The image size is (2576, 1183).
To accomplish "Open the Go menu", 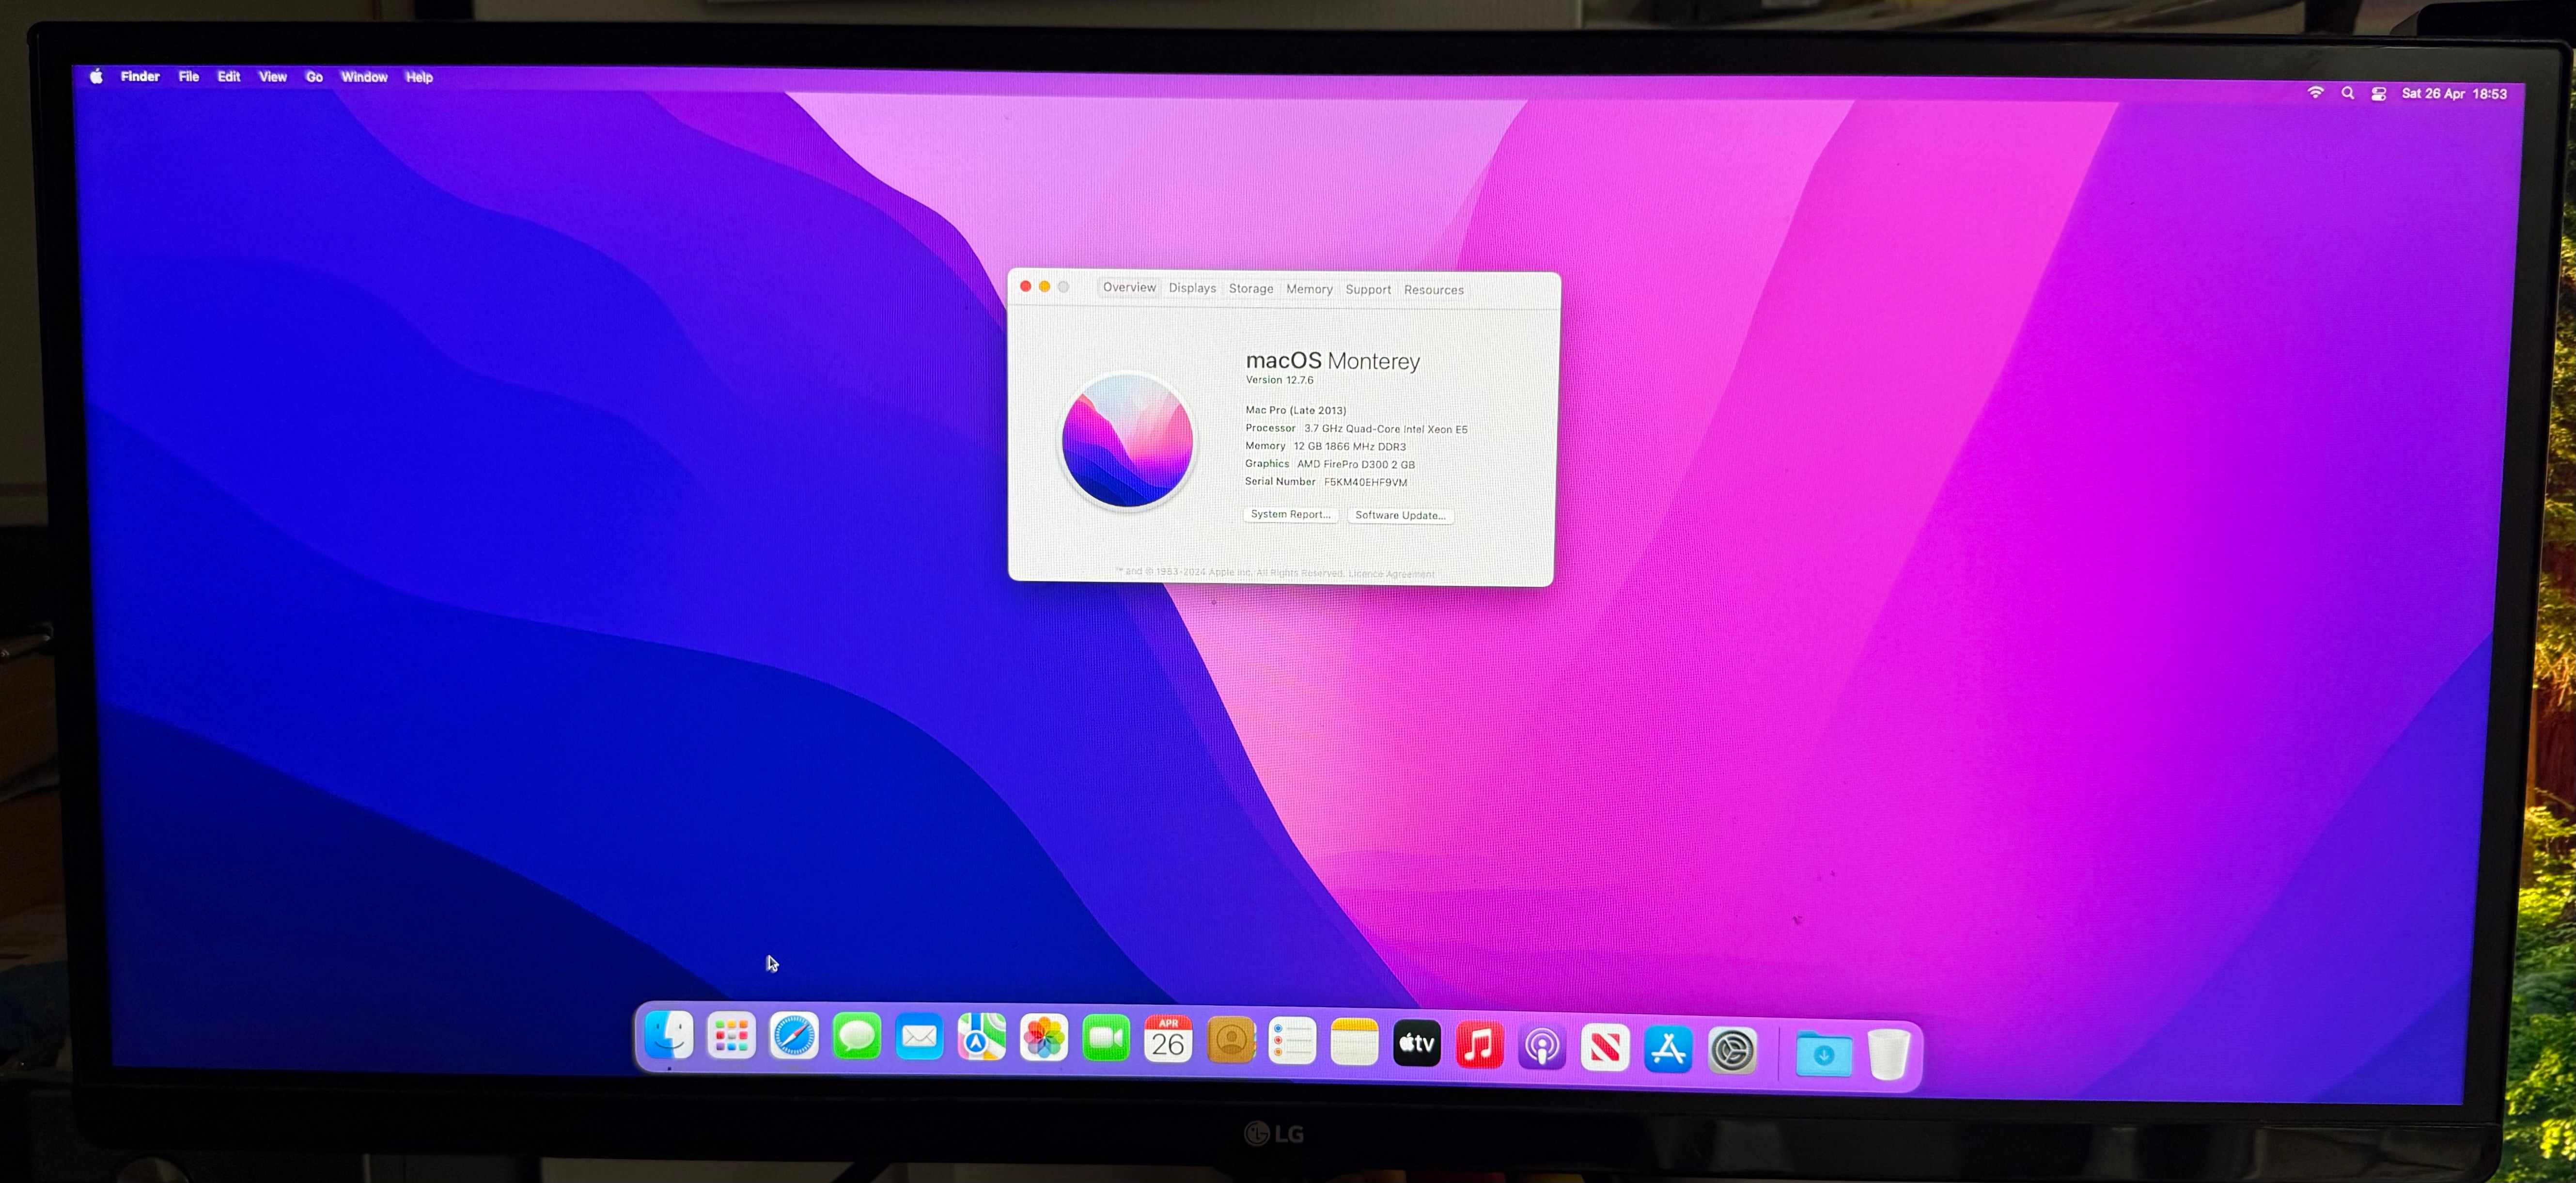I will tap(314, 77).
